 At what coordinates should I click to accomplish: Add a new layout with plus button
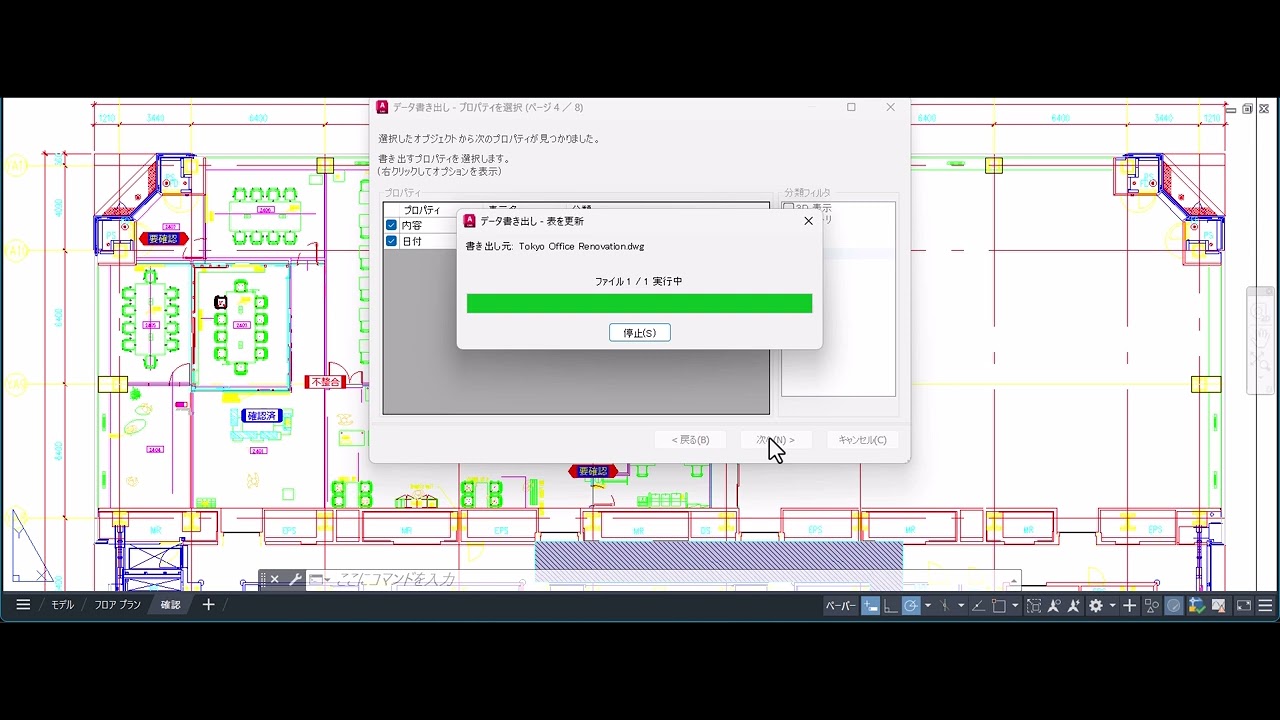pyautogui.click(x=208, y=605)
